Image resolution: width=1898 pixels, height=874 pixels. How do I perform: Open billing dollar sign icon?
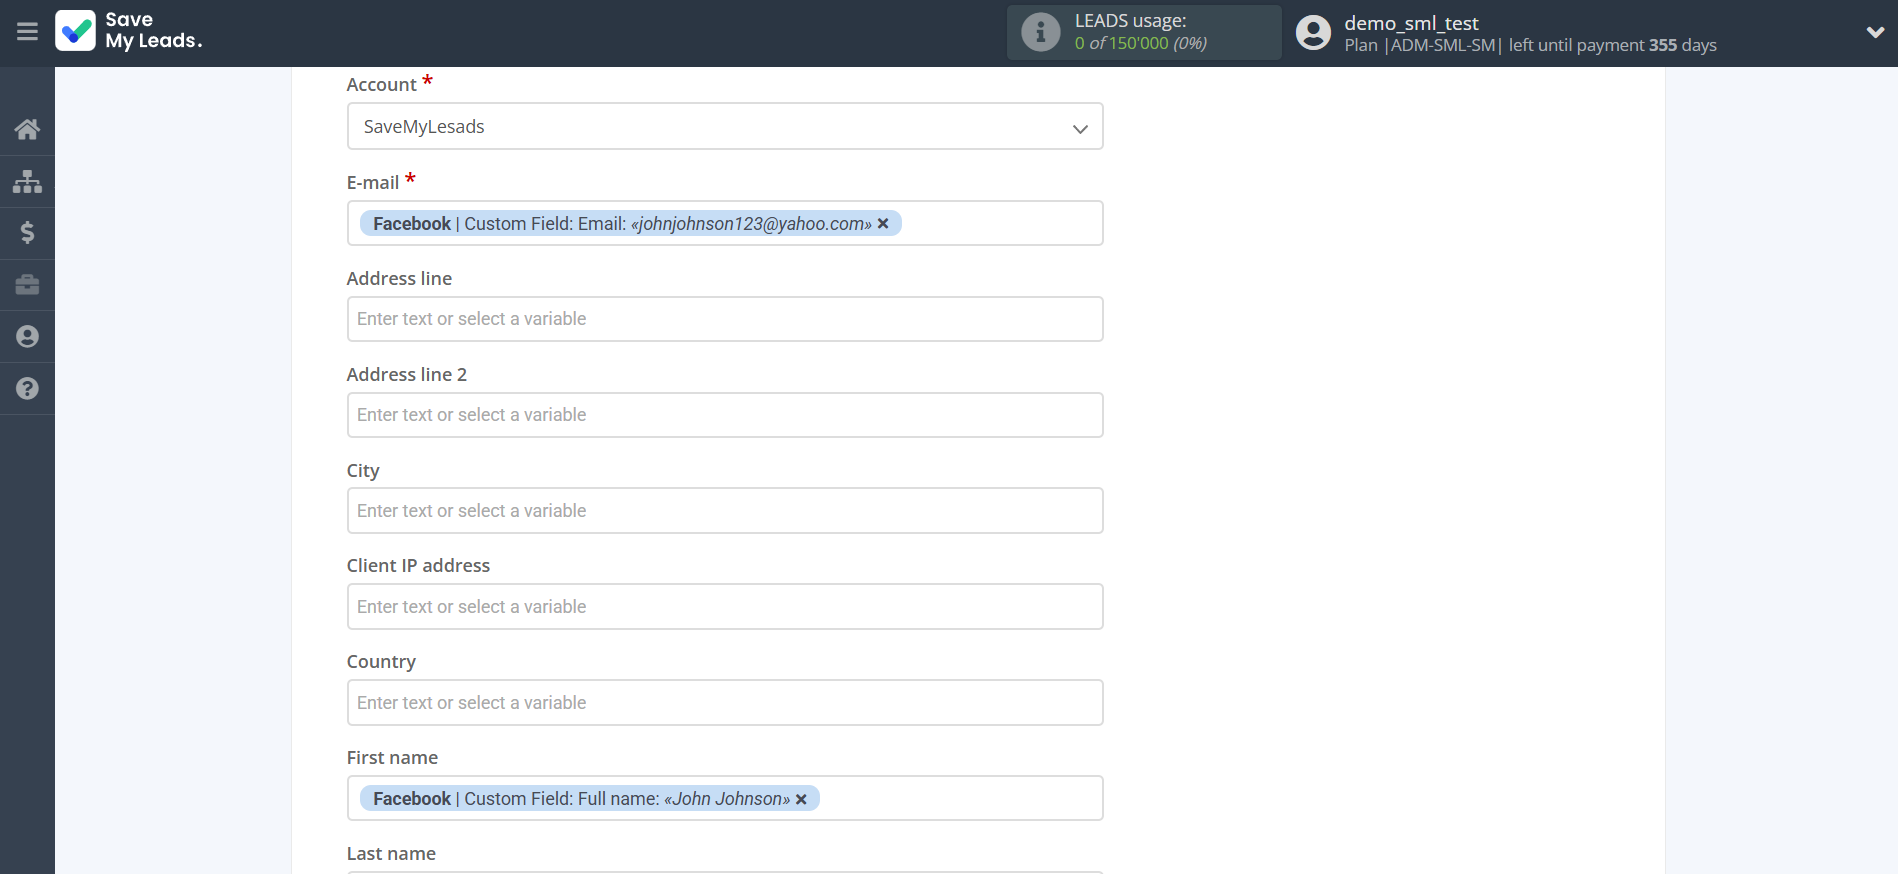pos(27,233)
